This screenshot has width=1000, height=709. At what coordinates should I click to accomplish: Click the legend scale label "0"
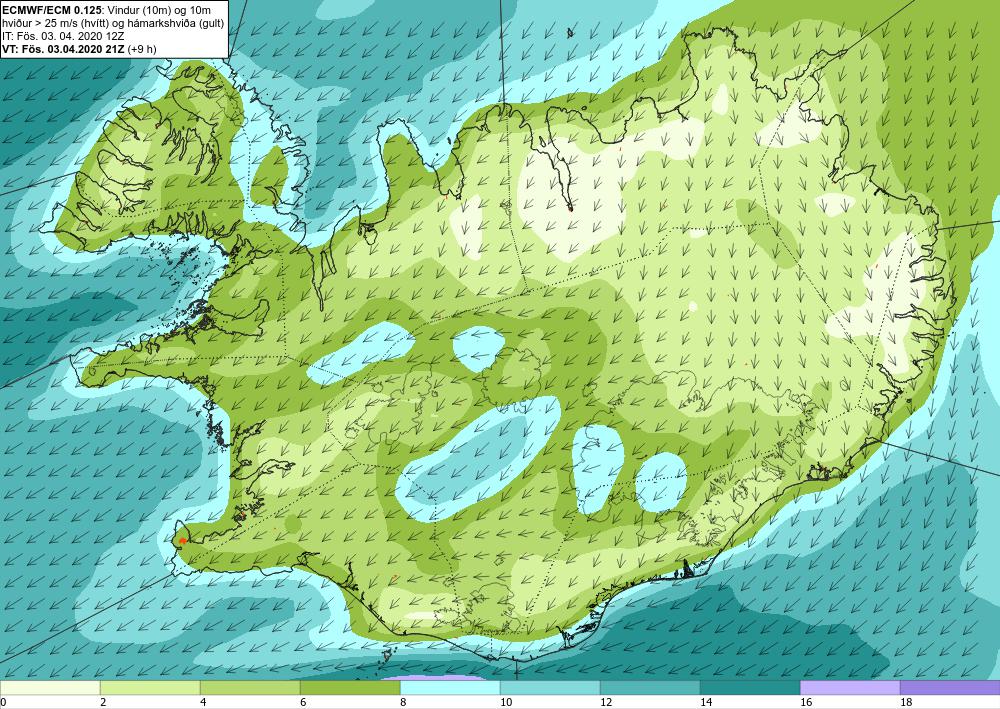(3, 702)
